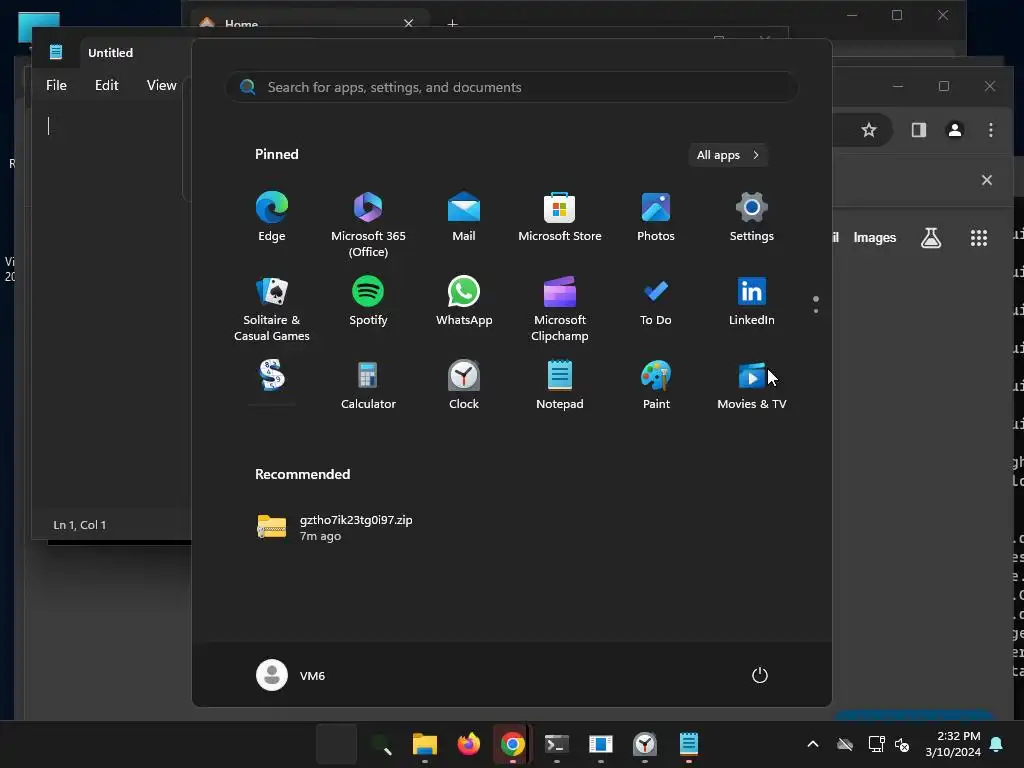
Task: Open the Mail app
Action: pos(464,217)
